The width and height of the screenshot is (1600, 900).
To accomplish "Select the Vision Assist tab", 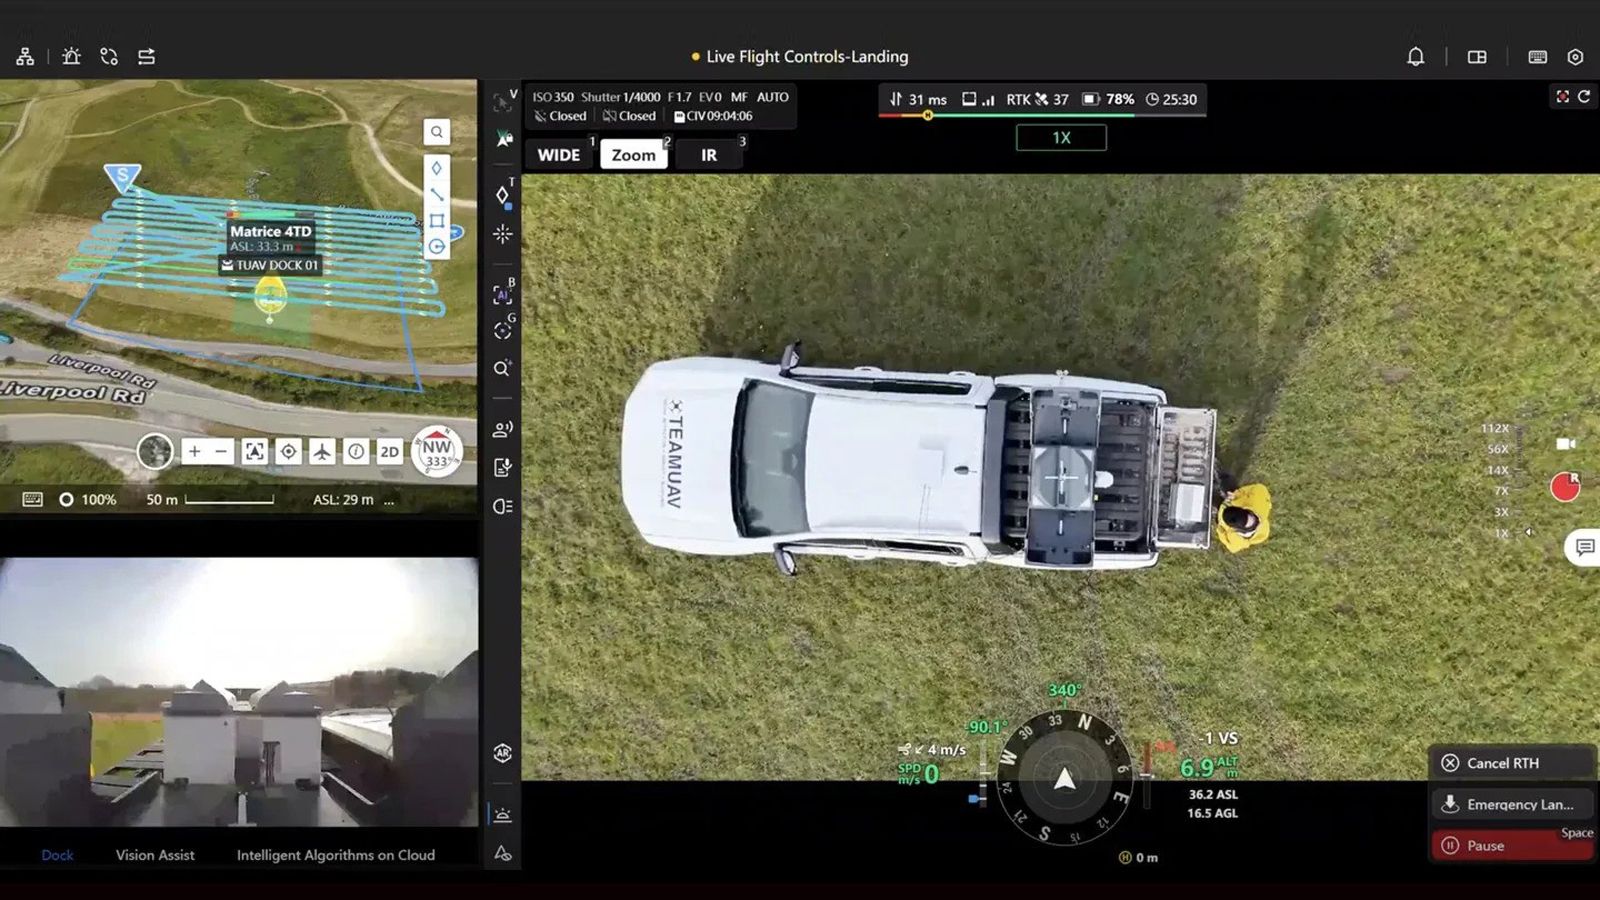I will pyautogui.click(x=155, y=855).
